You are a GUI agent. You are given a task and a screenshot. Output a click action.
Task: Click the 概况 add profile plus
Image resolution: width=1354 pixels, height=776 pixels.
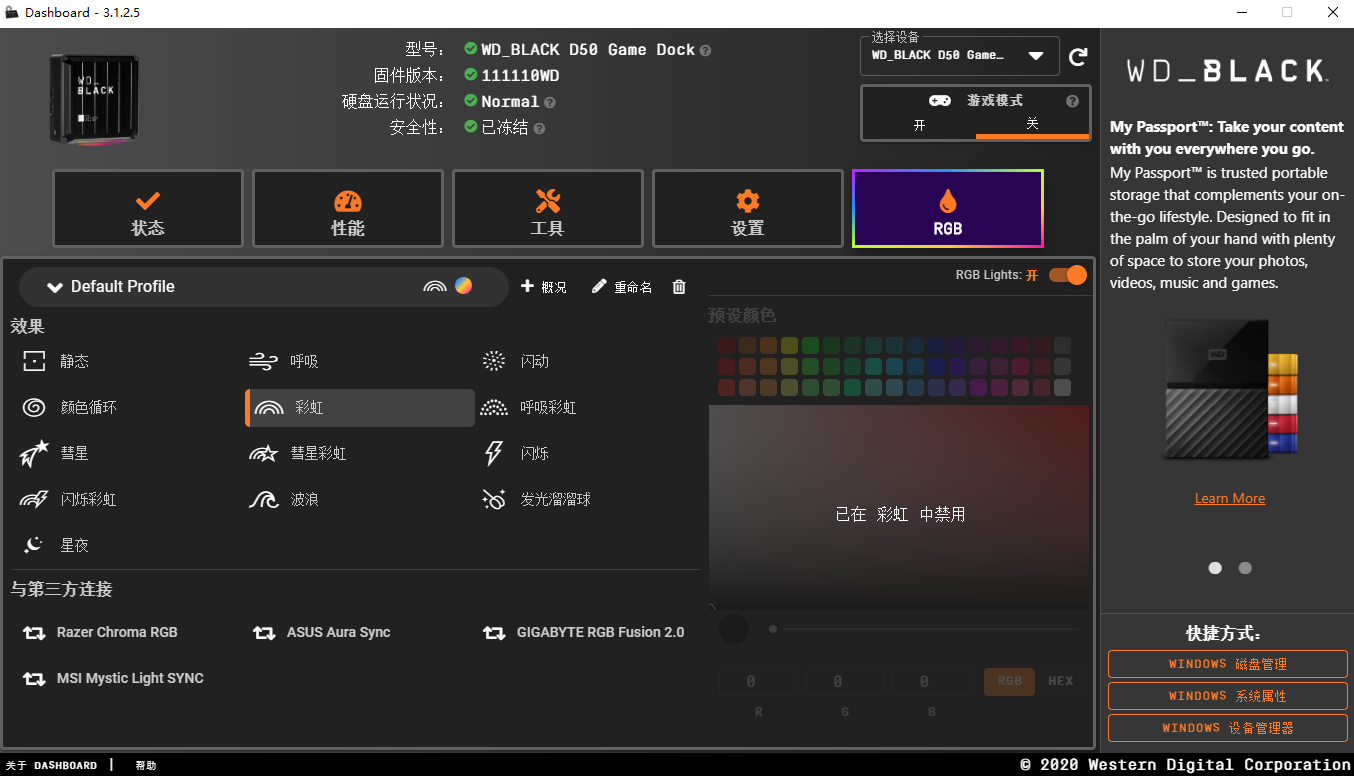(x=543, y=287)
